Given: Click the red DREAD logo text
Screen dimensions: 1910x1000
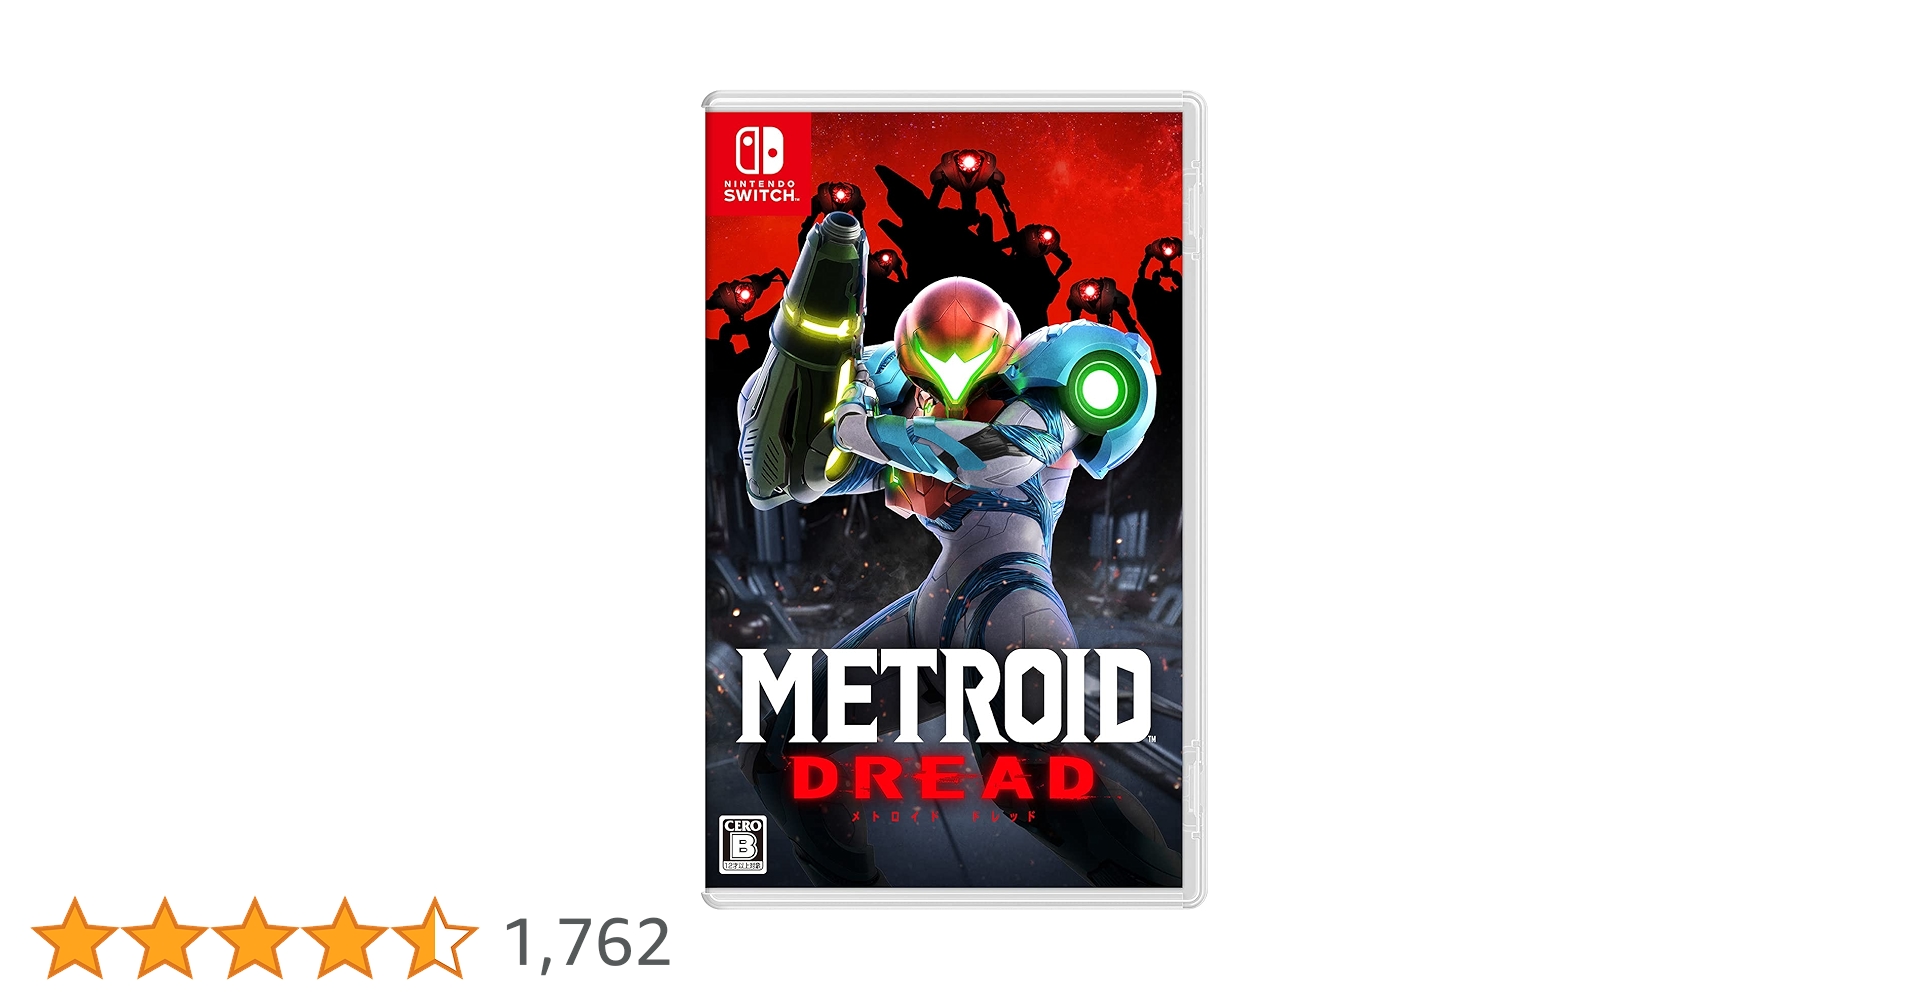Looking at the screenshot, I should 944,779.
